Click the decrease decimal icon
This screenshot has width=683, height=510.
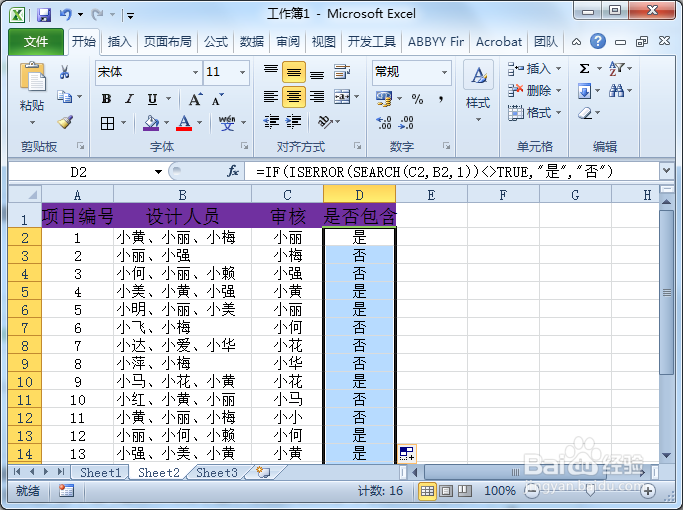[x=406, y=122]
